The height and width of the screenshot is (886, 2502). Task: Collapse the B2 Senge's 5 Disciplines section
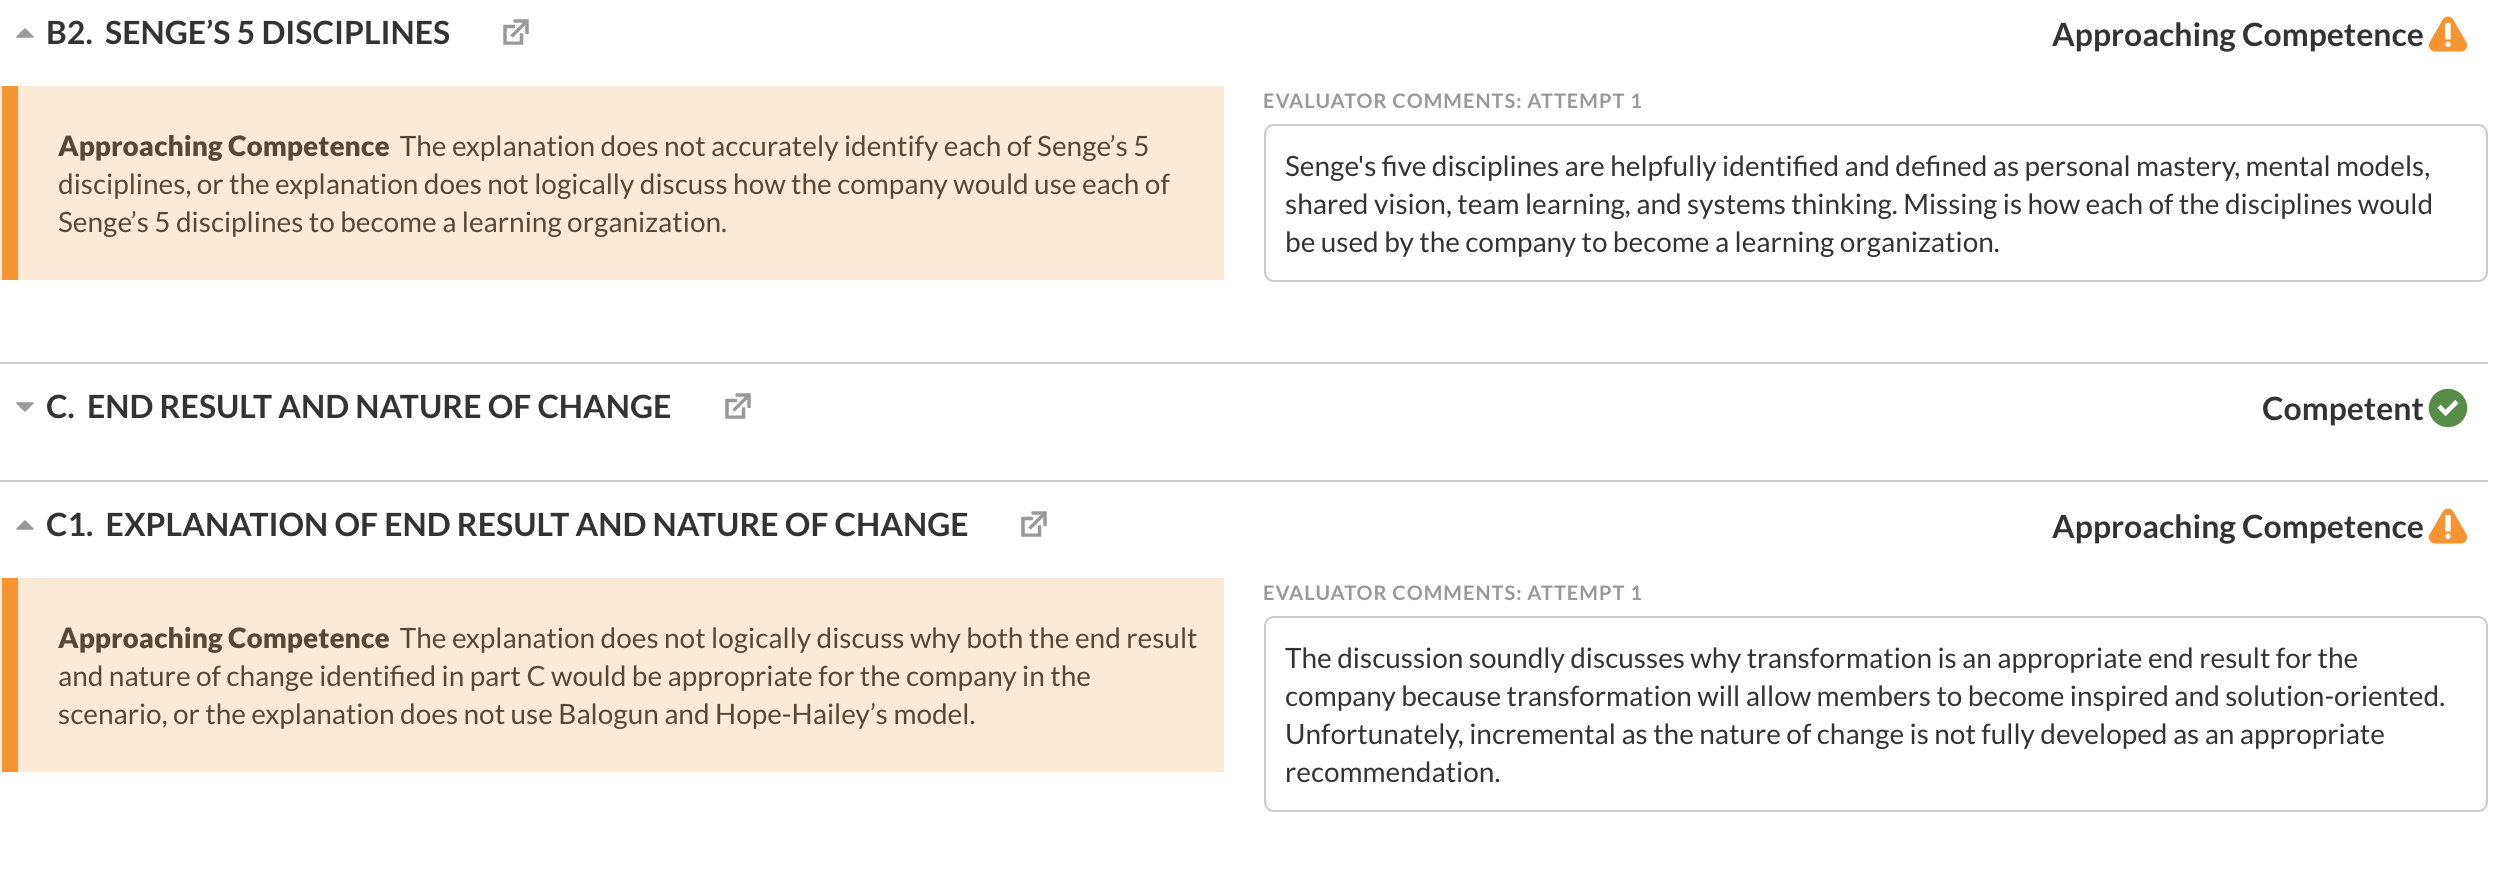pyautogui.click(x=25, y=33)
